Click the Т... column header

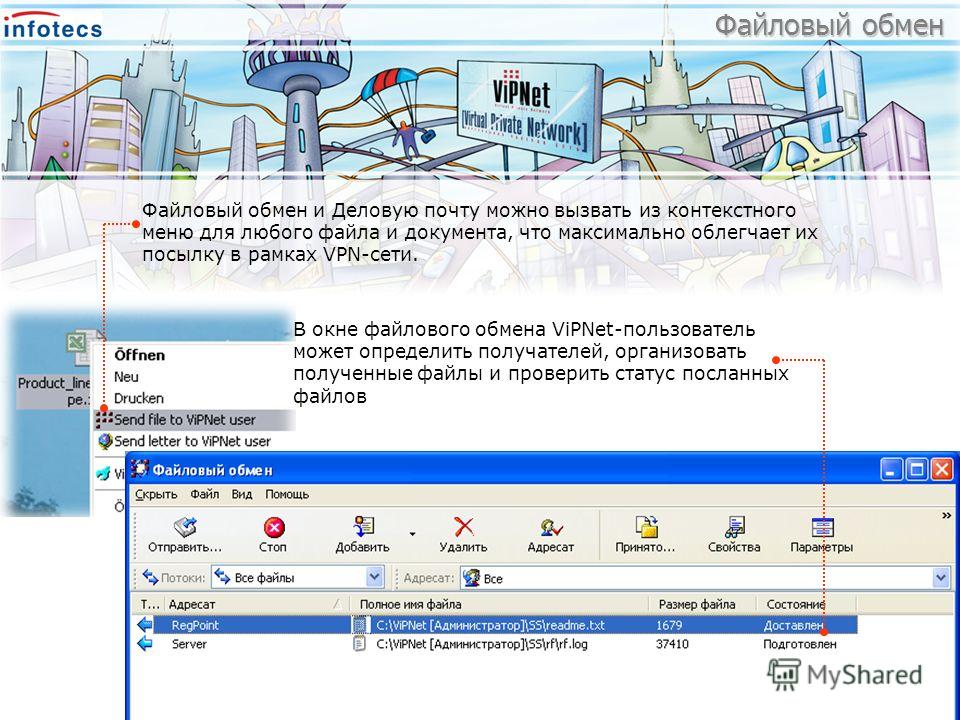coord(149,604)
